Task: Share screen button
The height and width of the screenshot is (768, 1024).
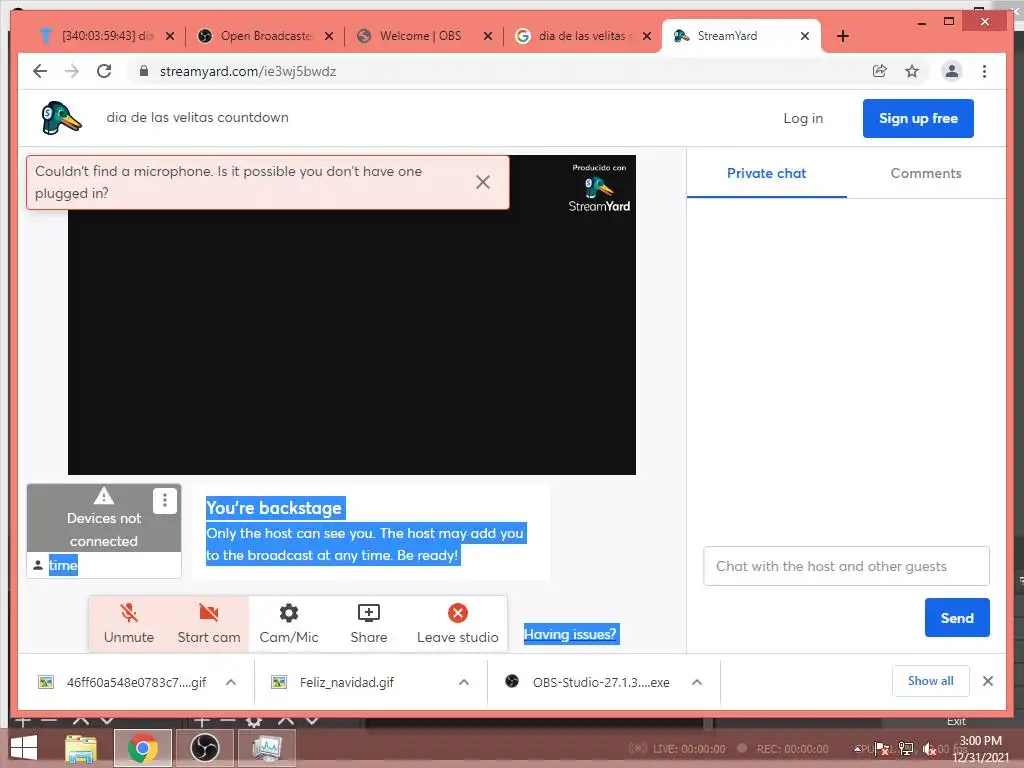Action: (368, 624)
